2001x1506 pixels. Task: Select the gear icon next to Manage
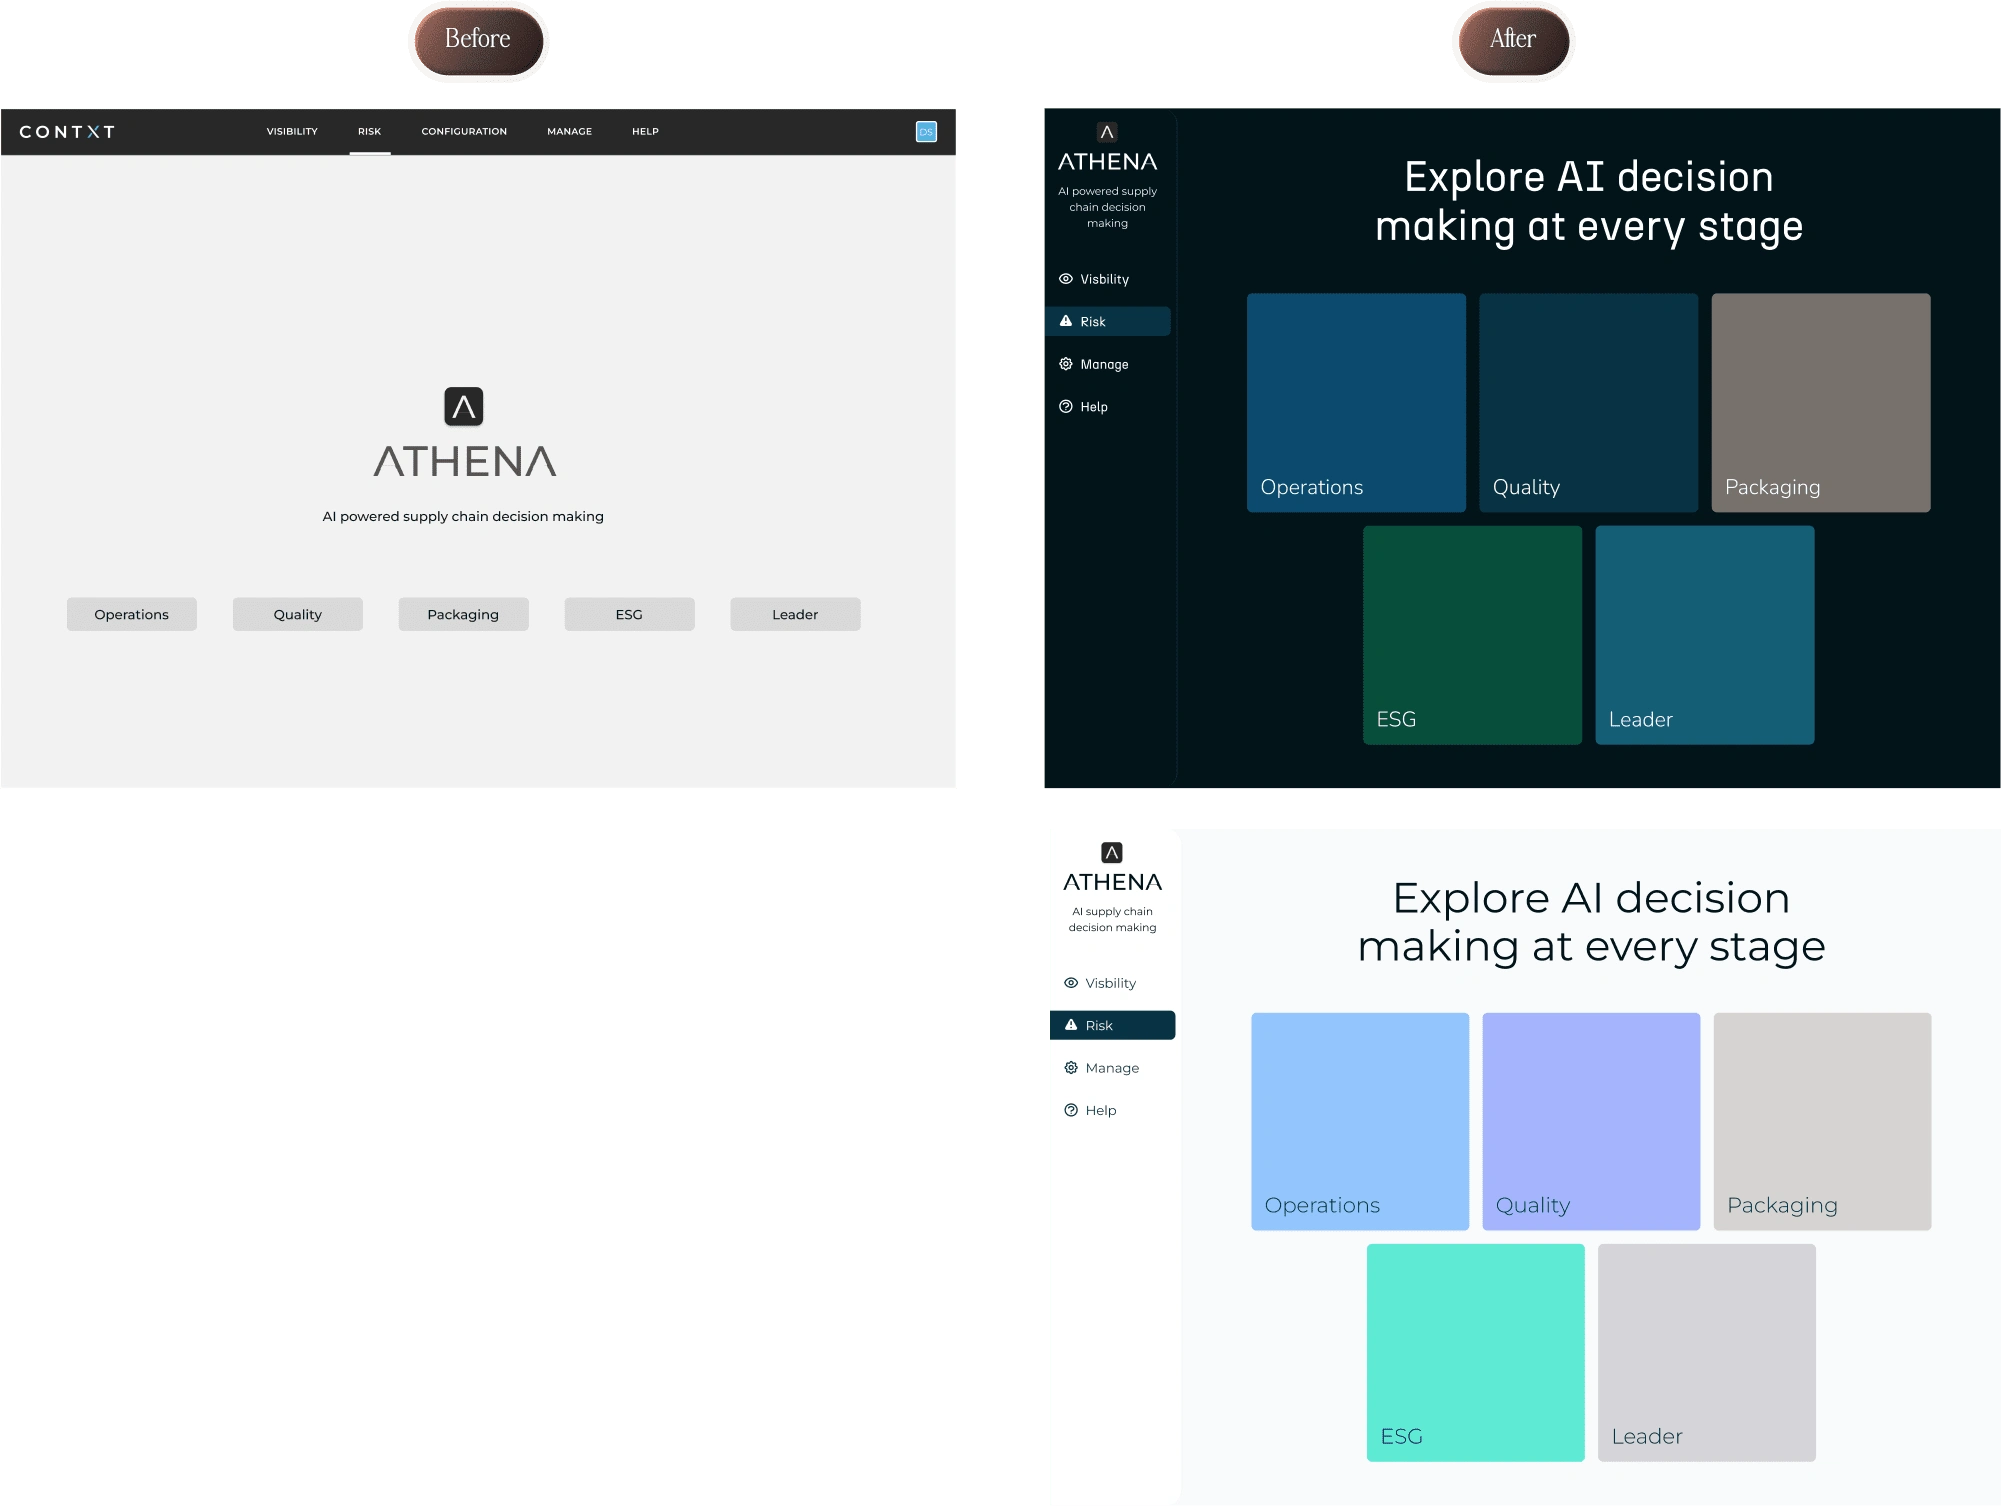(x=1068, y=364)
